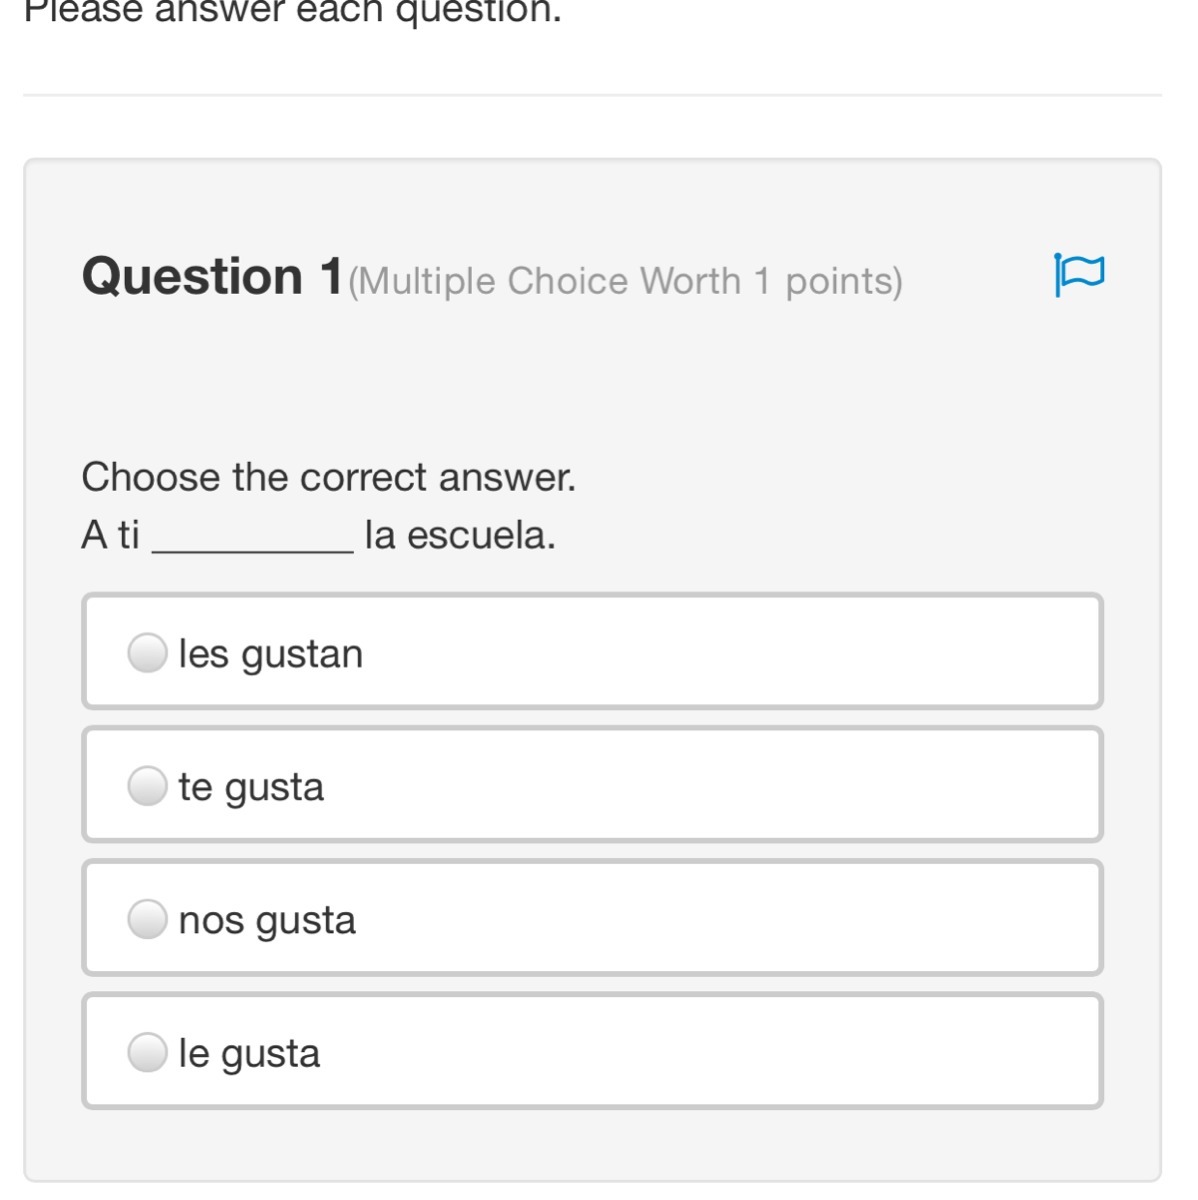
Task: Flag Question 1 for review
Action: 1079,274
